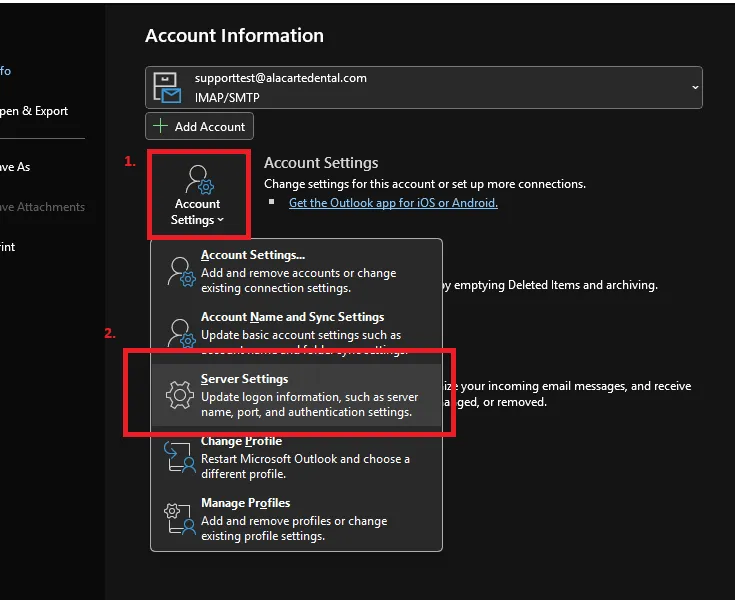
Task: Choose Manage Profiles menu entry
Action: click(x=296, y=519)
